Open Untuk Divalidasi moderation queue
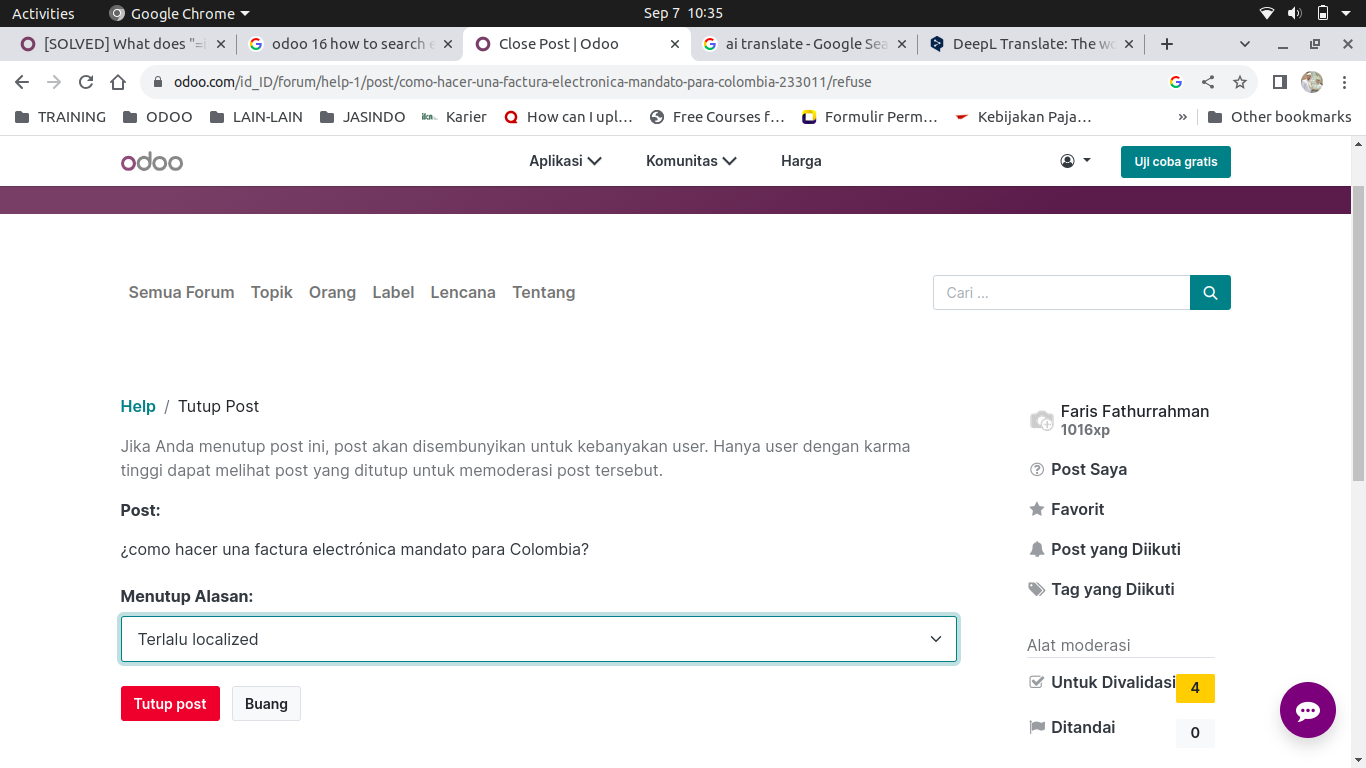The image size is (1366, 768). (x=1112, y=682)
